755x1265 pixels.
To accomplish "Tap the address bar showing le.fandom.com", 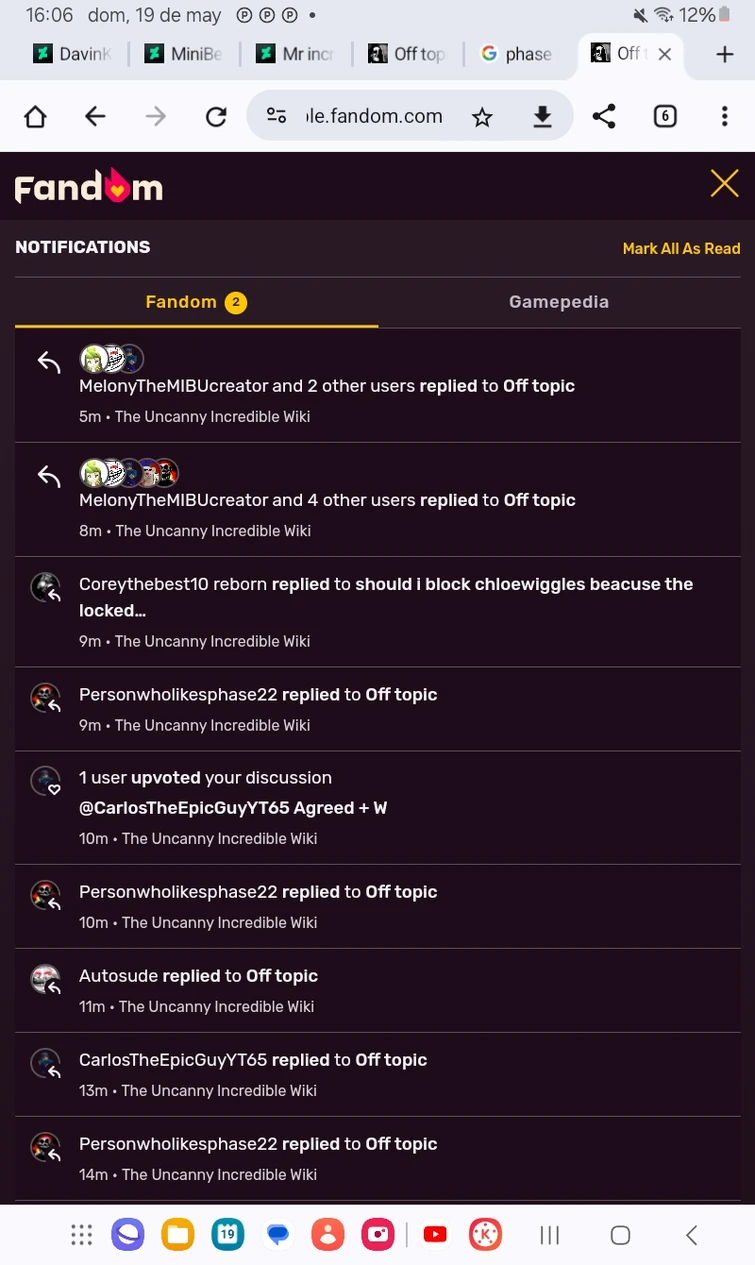I will coord(370,116).
